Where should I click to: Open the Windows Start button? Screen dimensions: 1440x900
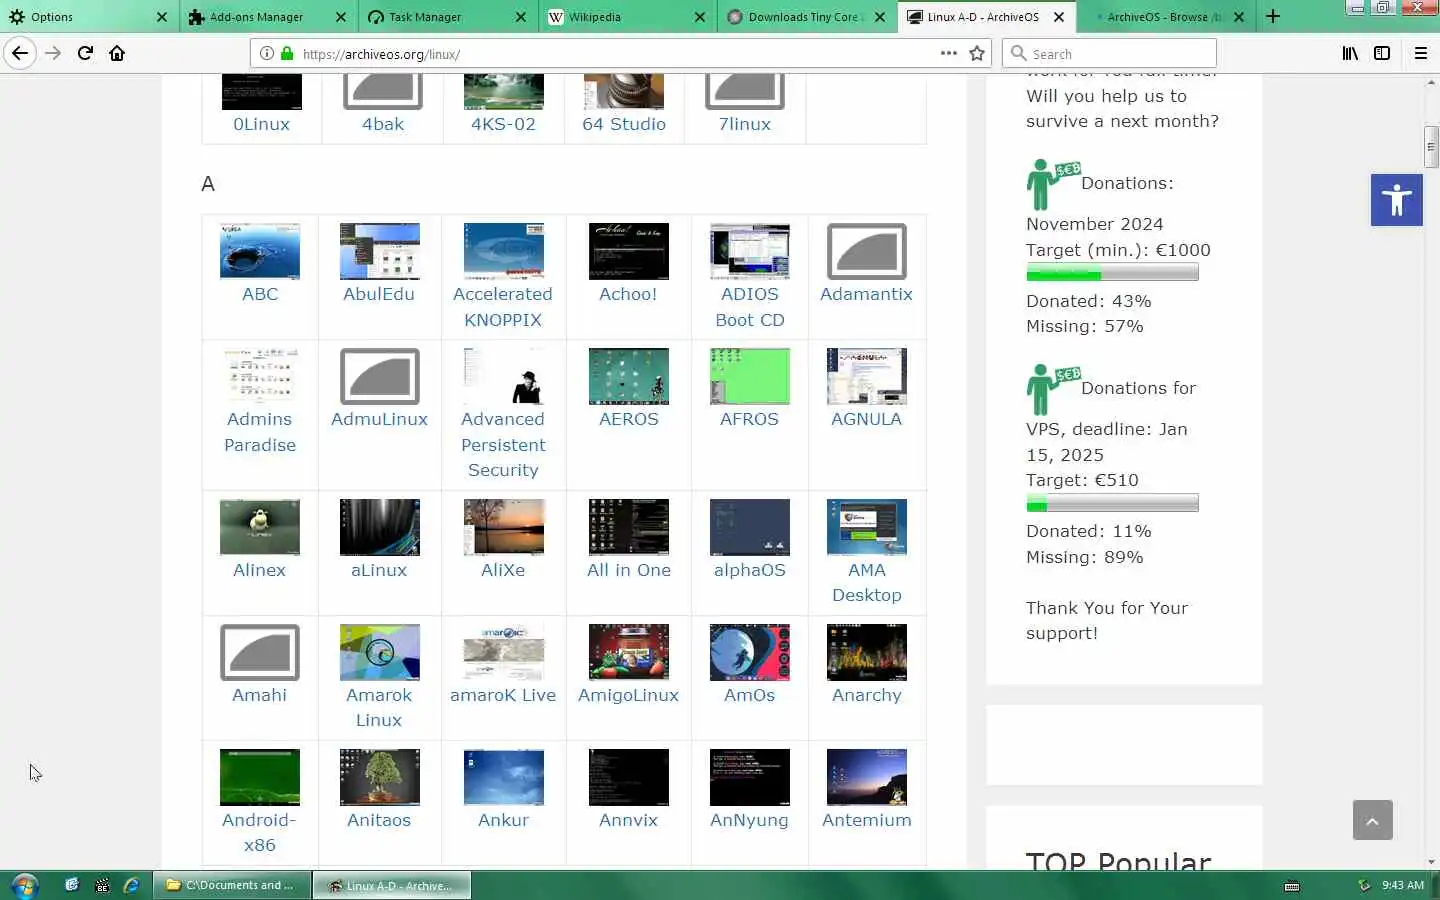pos(24,885)
